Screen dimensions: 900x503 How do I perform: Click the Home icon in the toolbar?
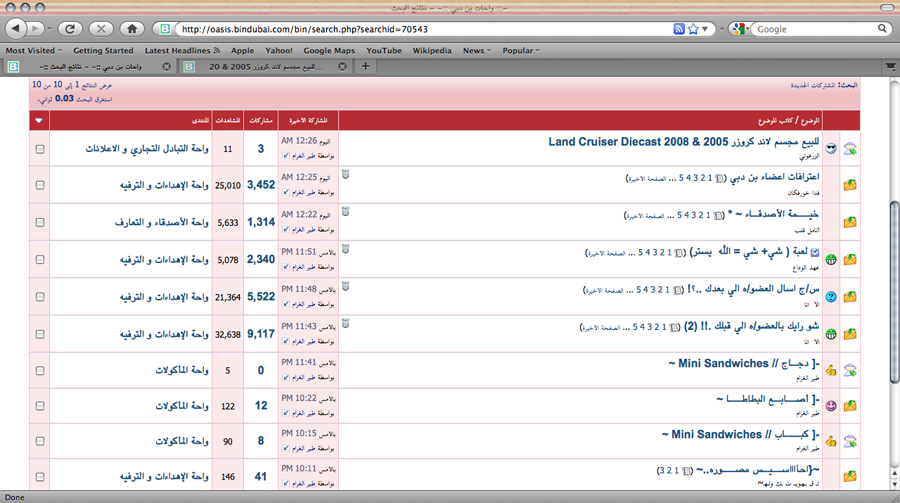tap(133, 29)
